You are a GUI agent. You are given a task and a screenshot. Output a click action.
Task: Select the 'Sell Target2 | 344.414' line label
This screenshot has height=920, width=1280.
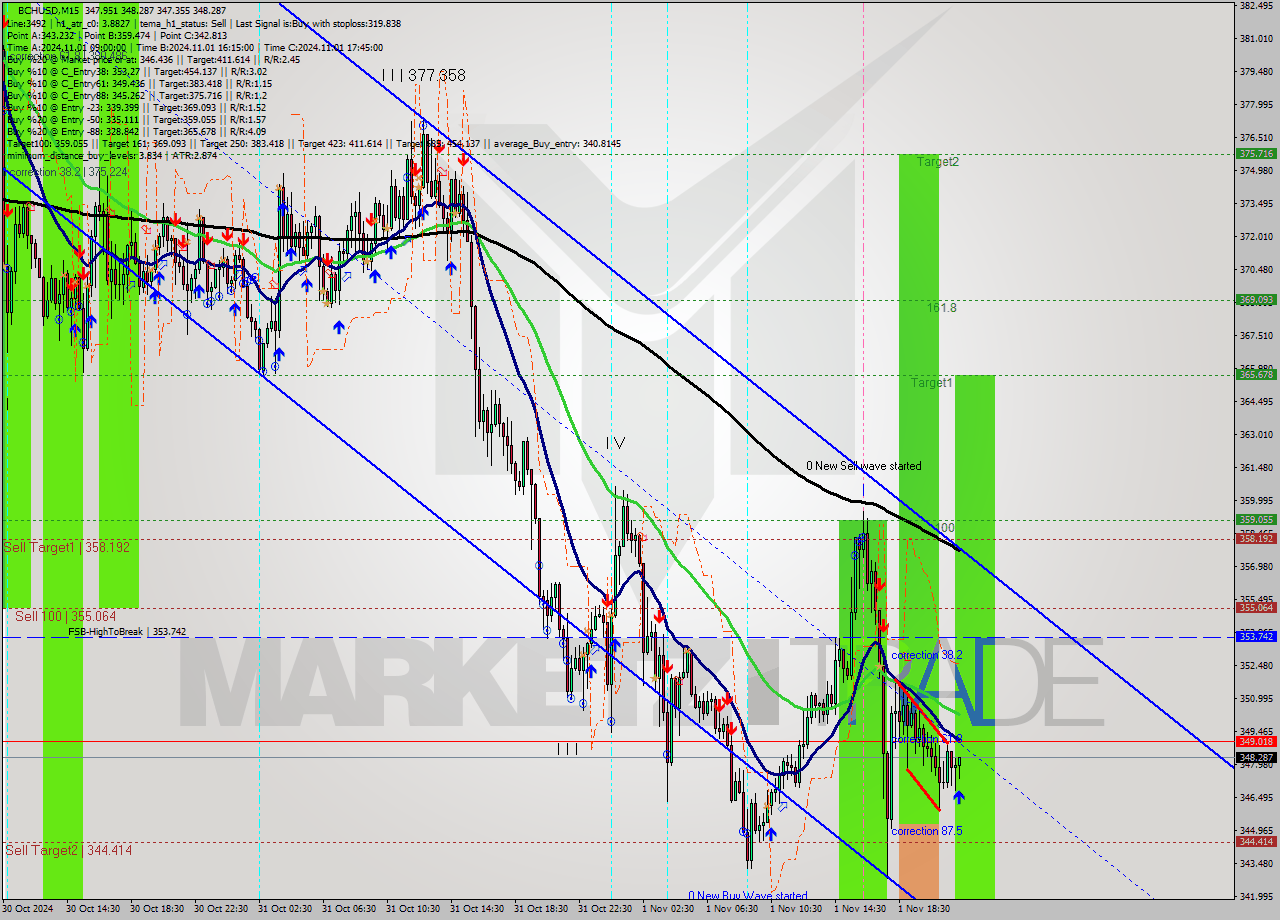(68, 850)
